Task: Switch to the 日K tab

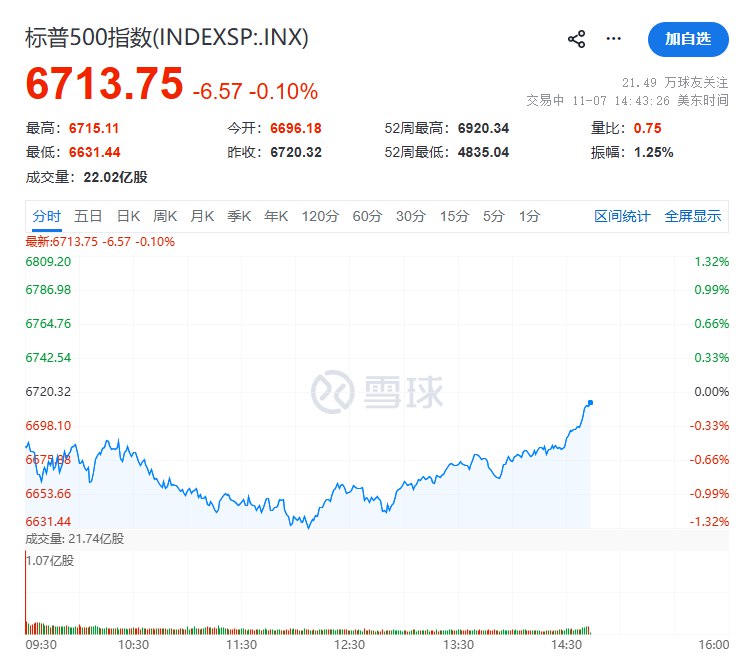Action: 129,216
